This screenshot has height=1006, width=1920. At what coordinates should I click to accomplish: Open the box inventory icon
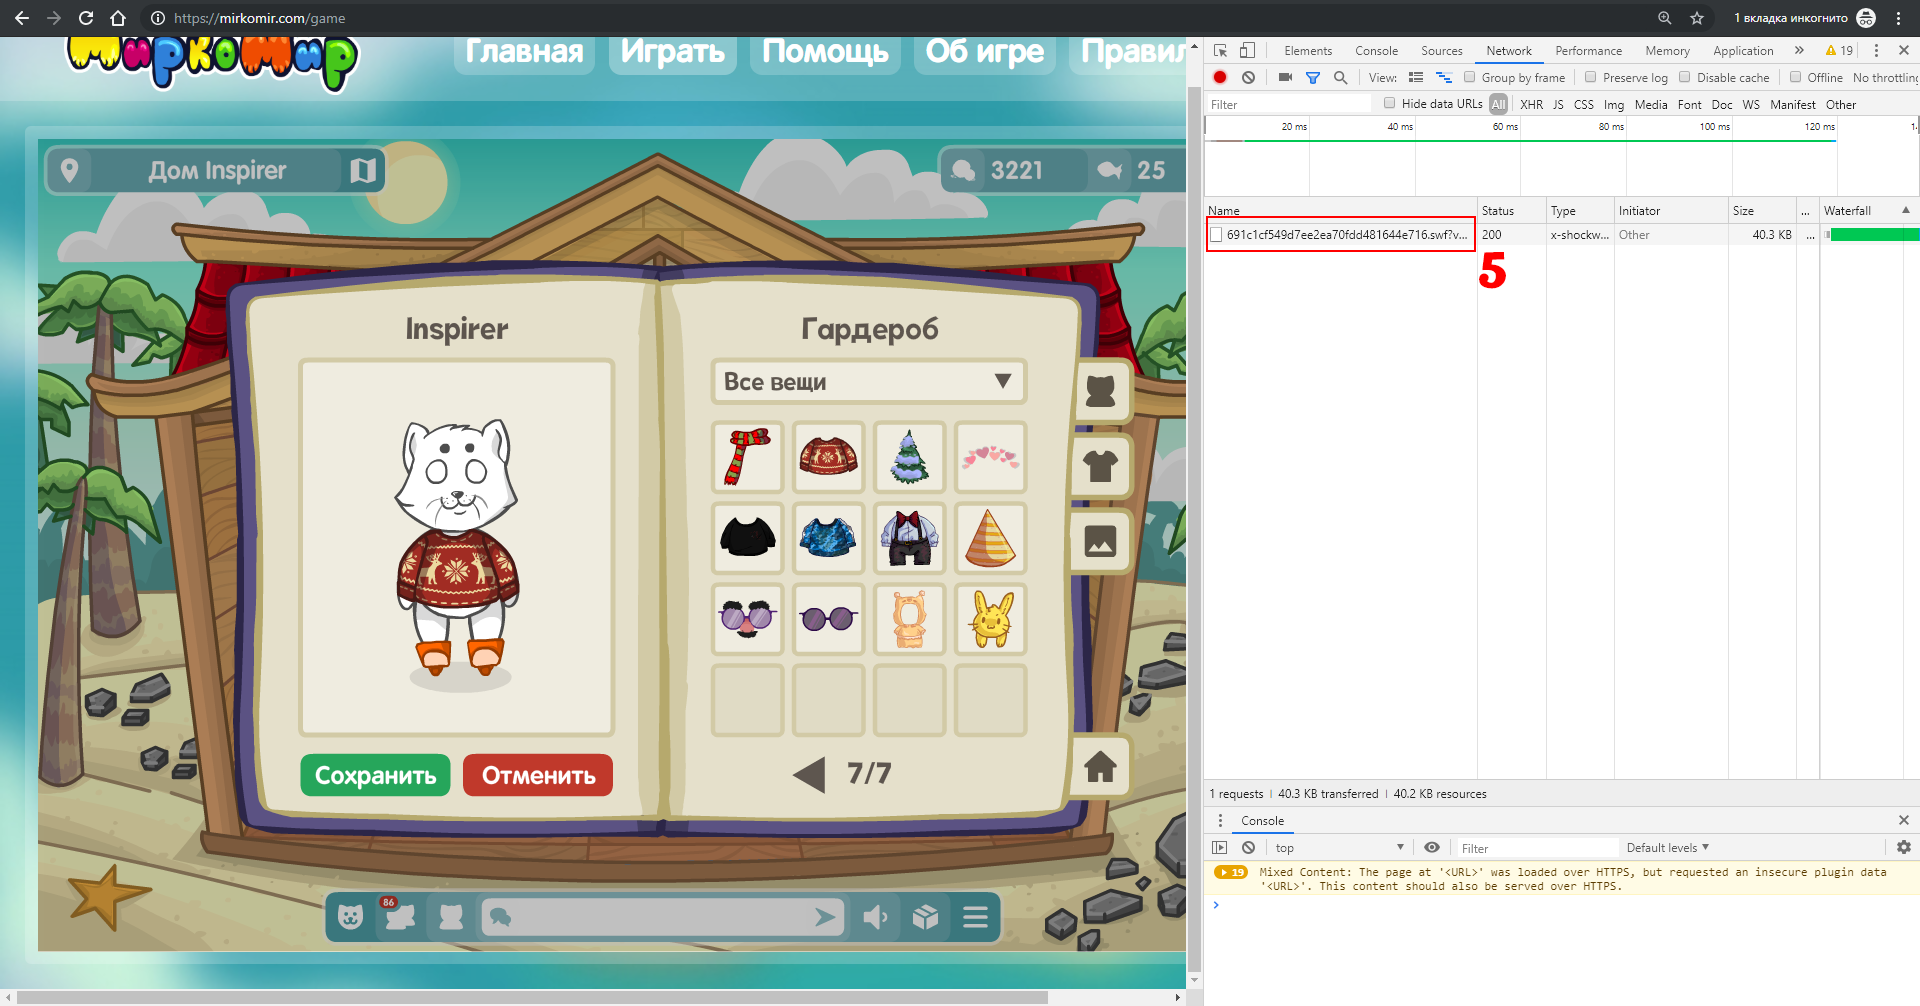926,917
